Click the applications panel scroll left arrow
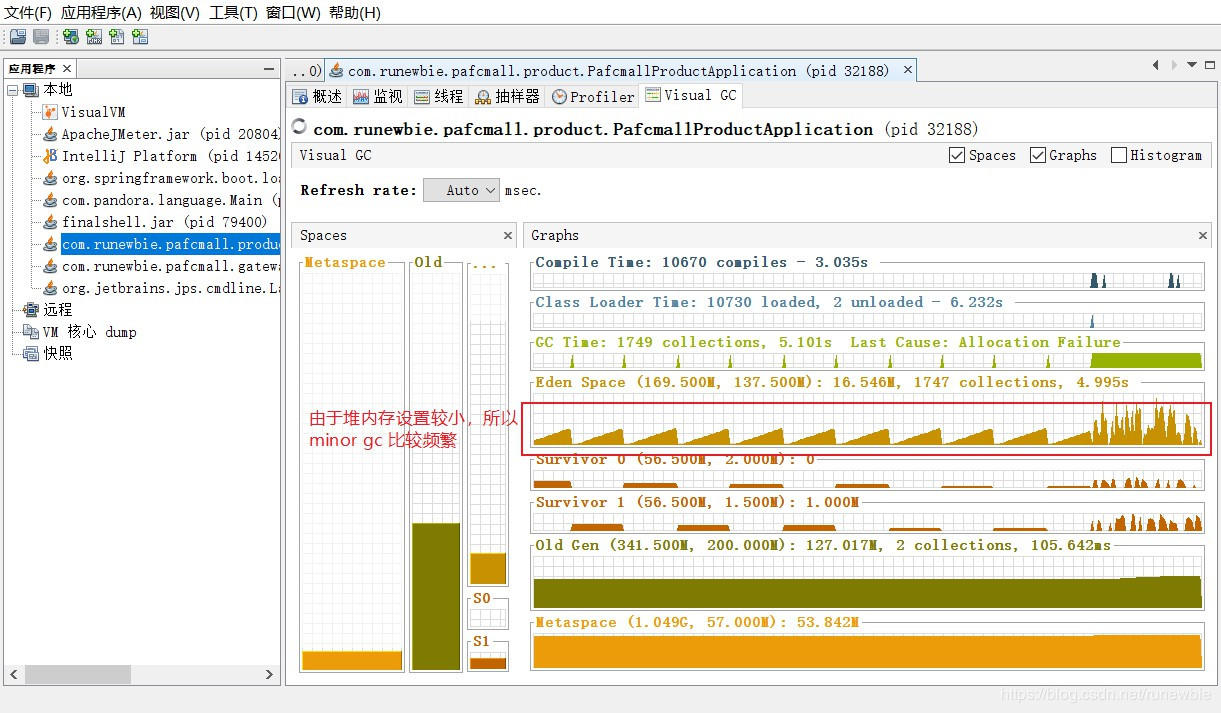Viewport: 1221px width, 713px height. pos(14,675)
